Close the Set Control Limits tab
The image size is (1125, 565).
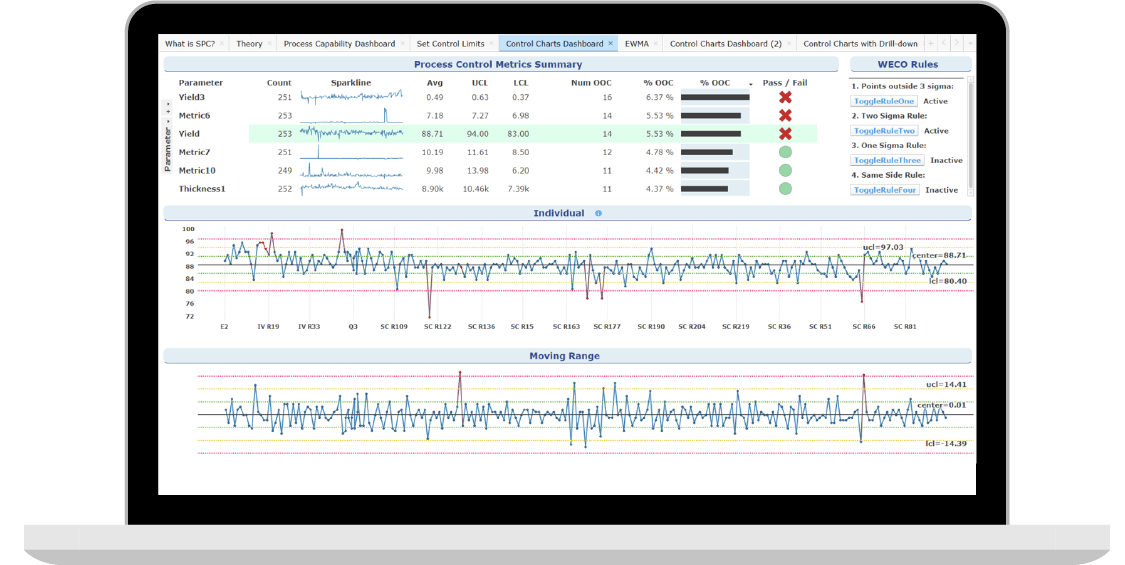coord(491,44)
